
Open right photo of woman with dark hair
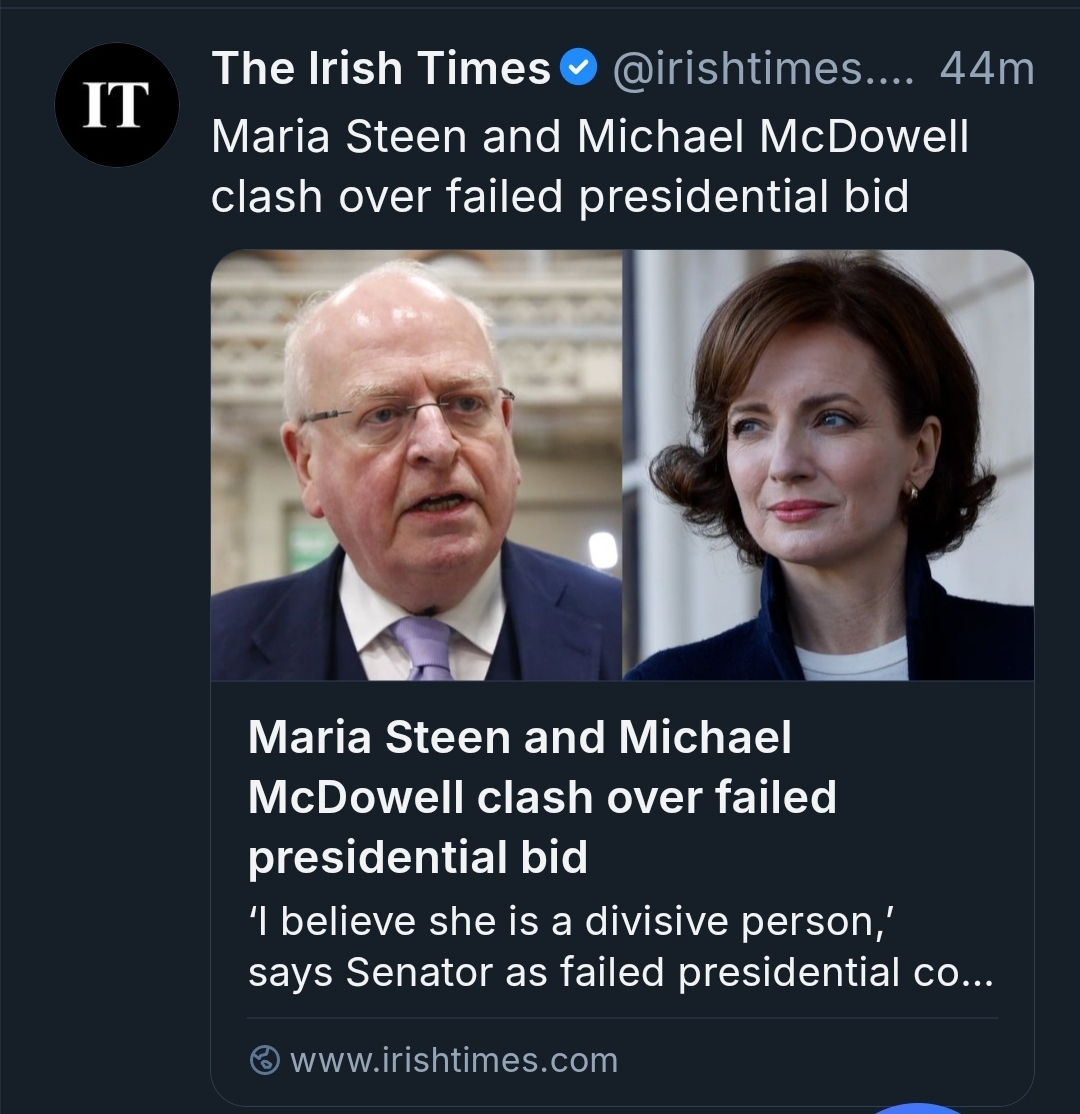[x=829, y=464]
